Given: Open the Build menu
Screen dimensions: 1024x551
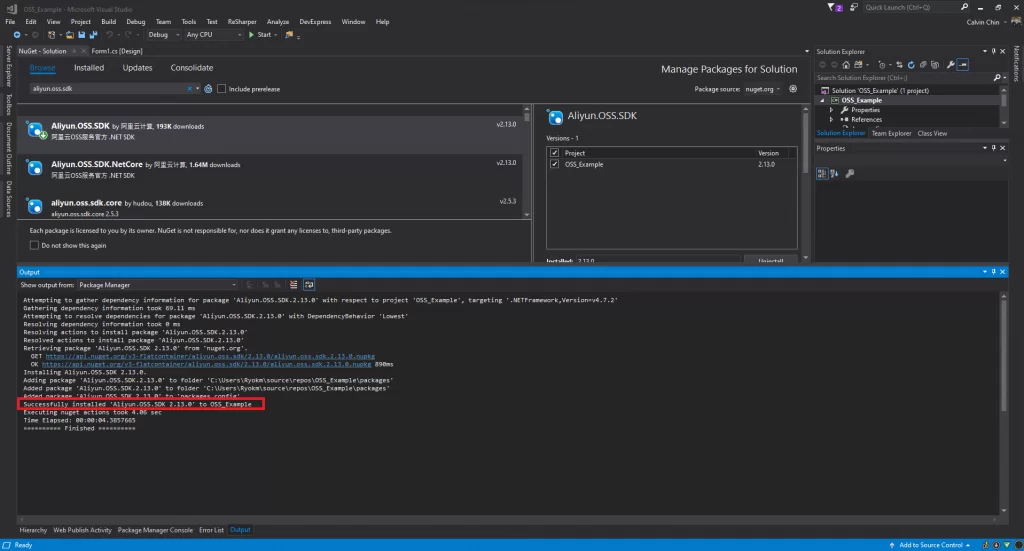Looking at the screenshot, I should click(x=108, y=22).
